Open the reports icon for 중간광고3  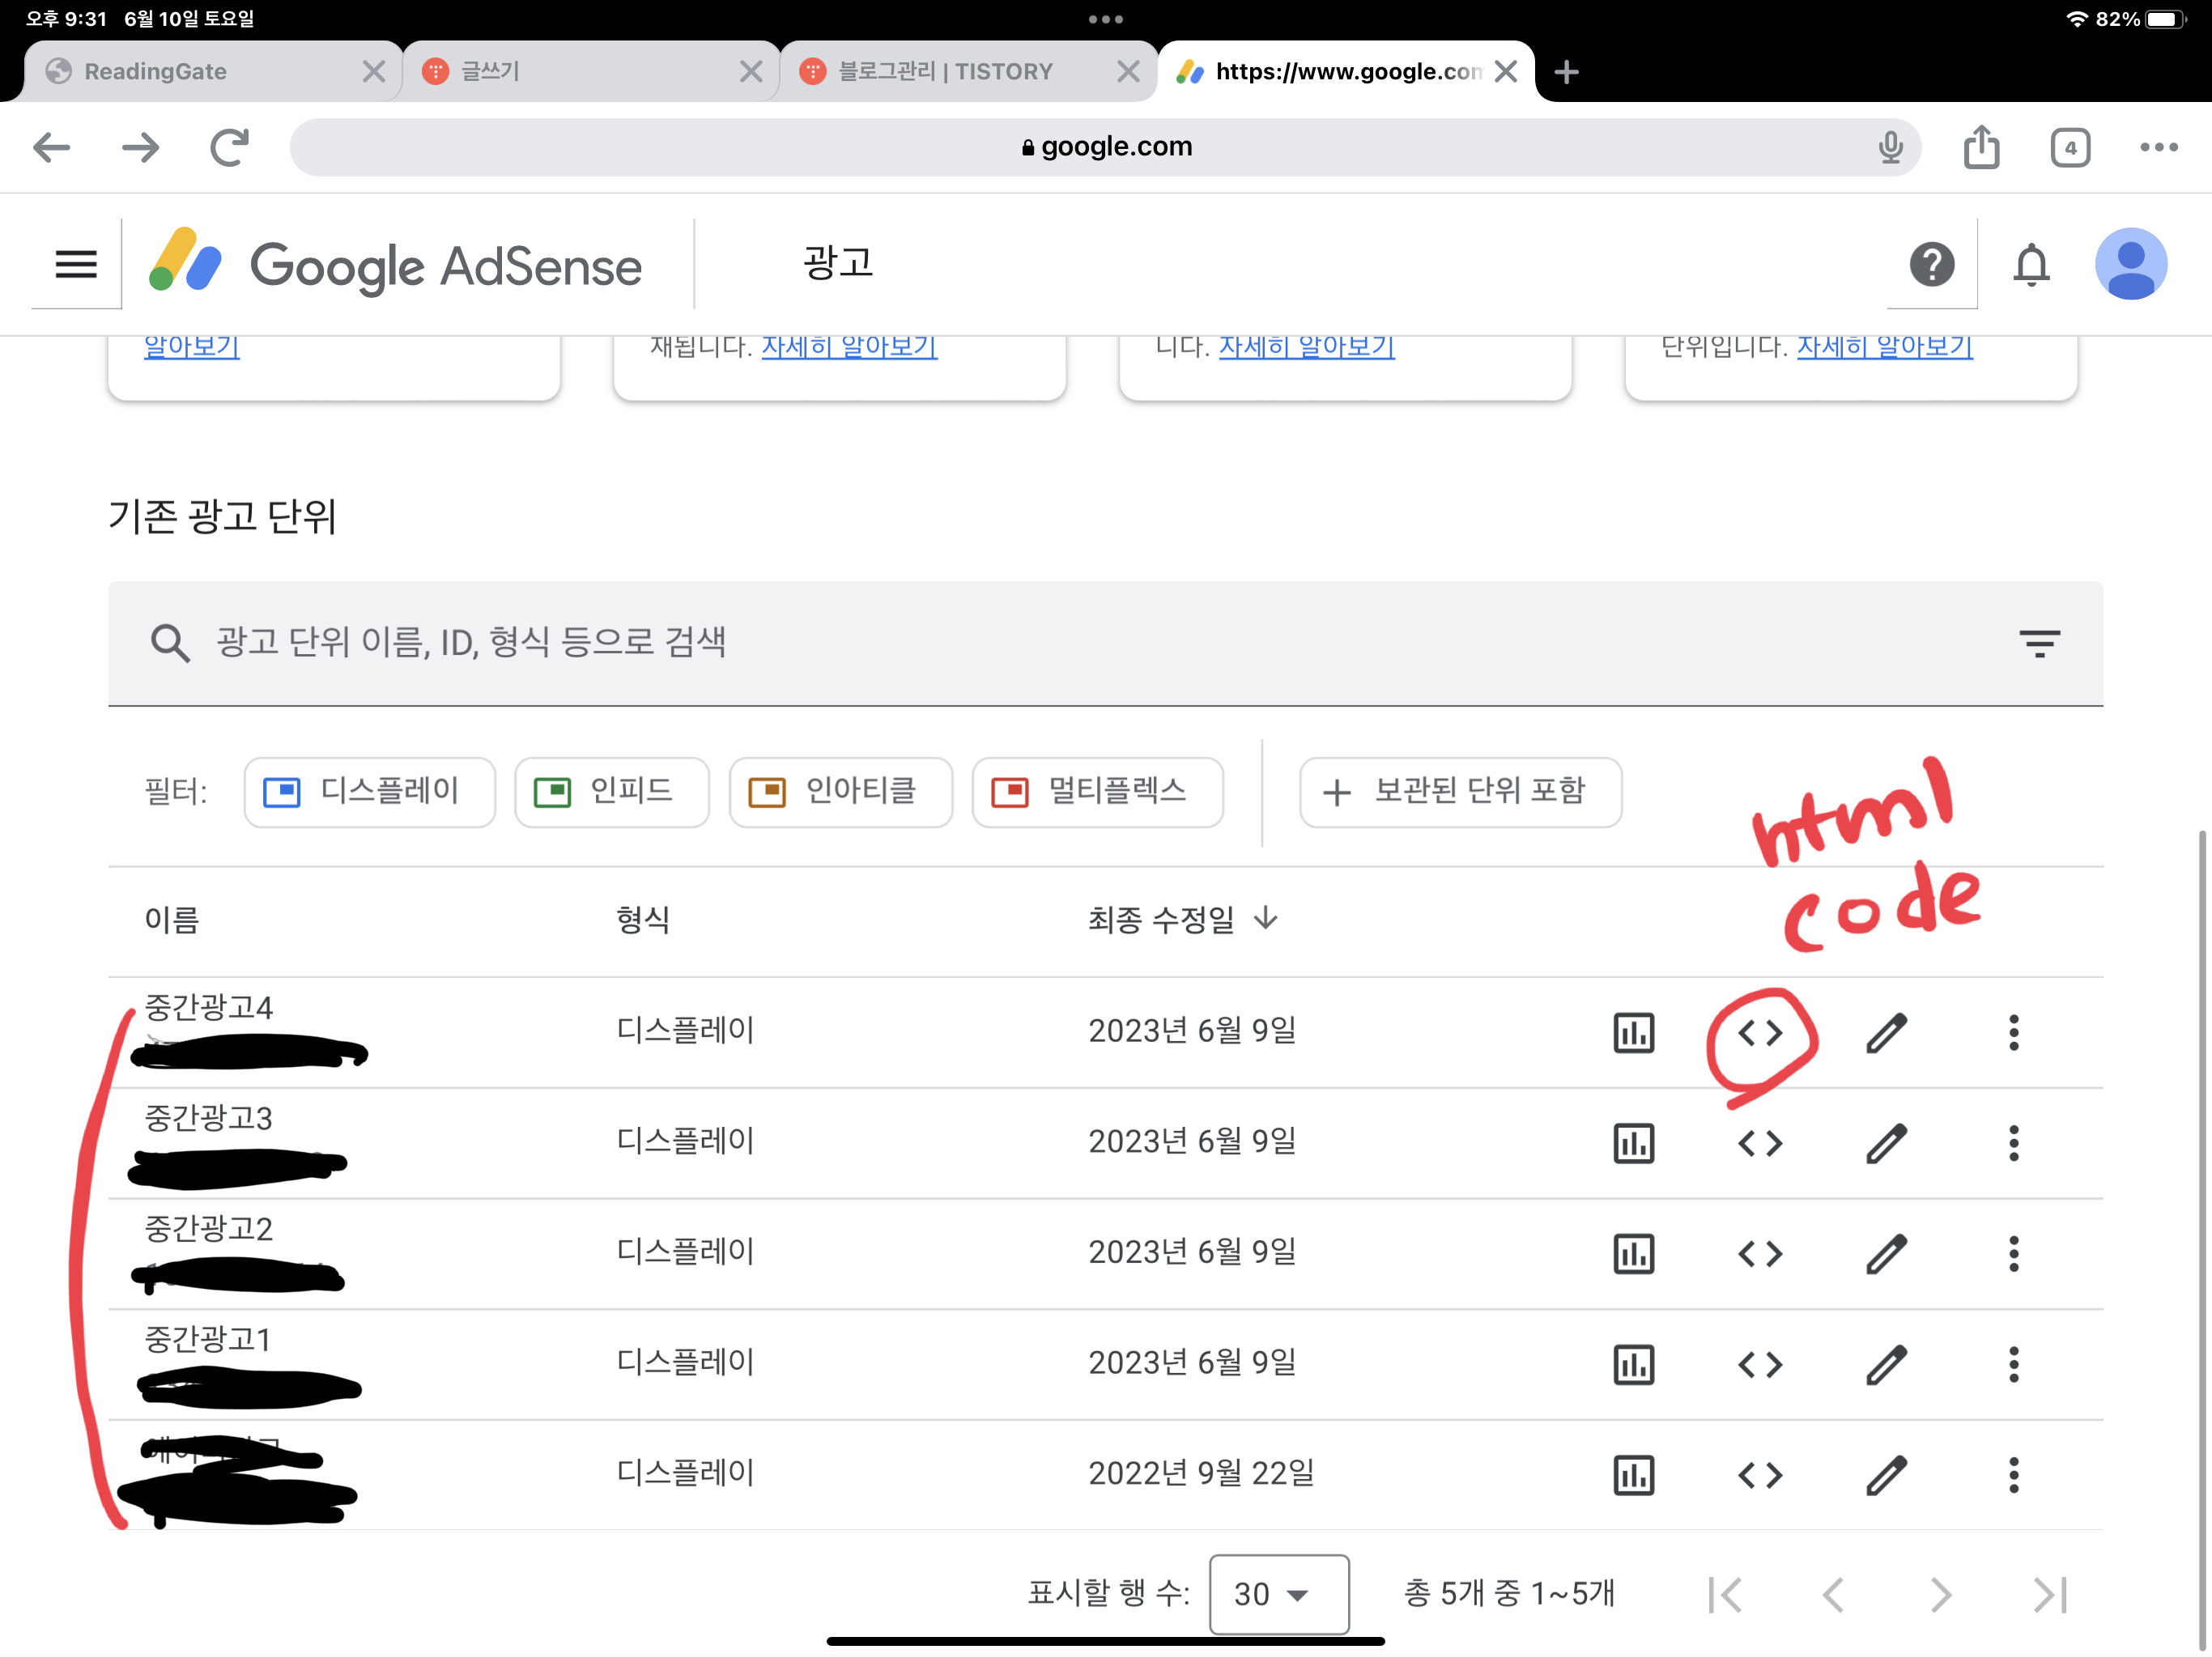coord(1633,1143)
